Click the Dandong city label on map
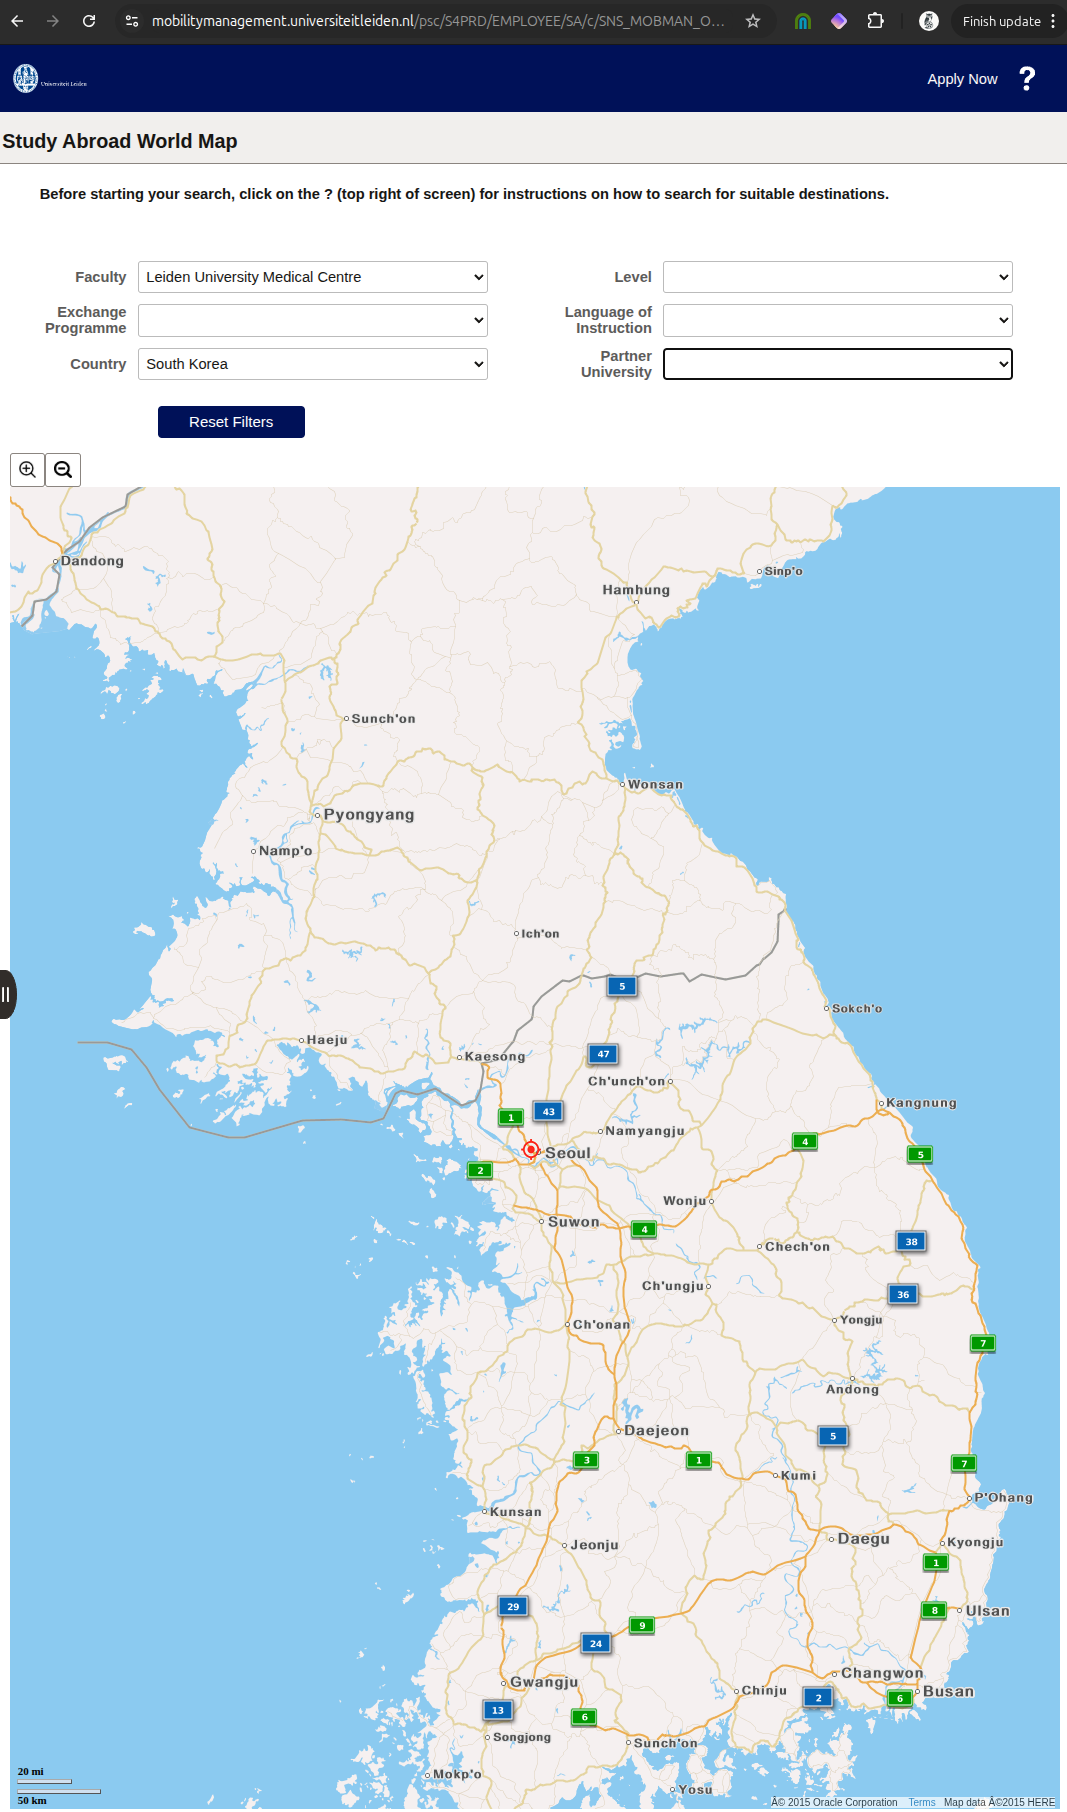1067x1812 pixels. pos(92,561)
